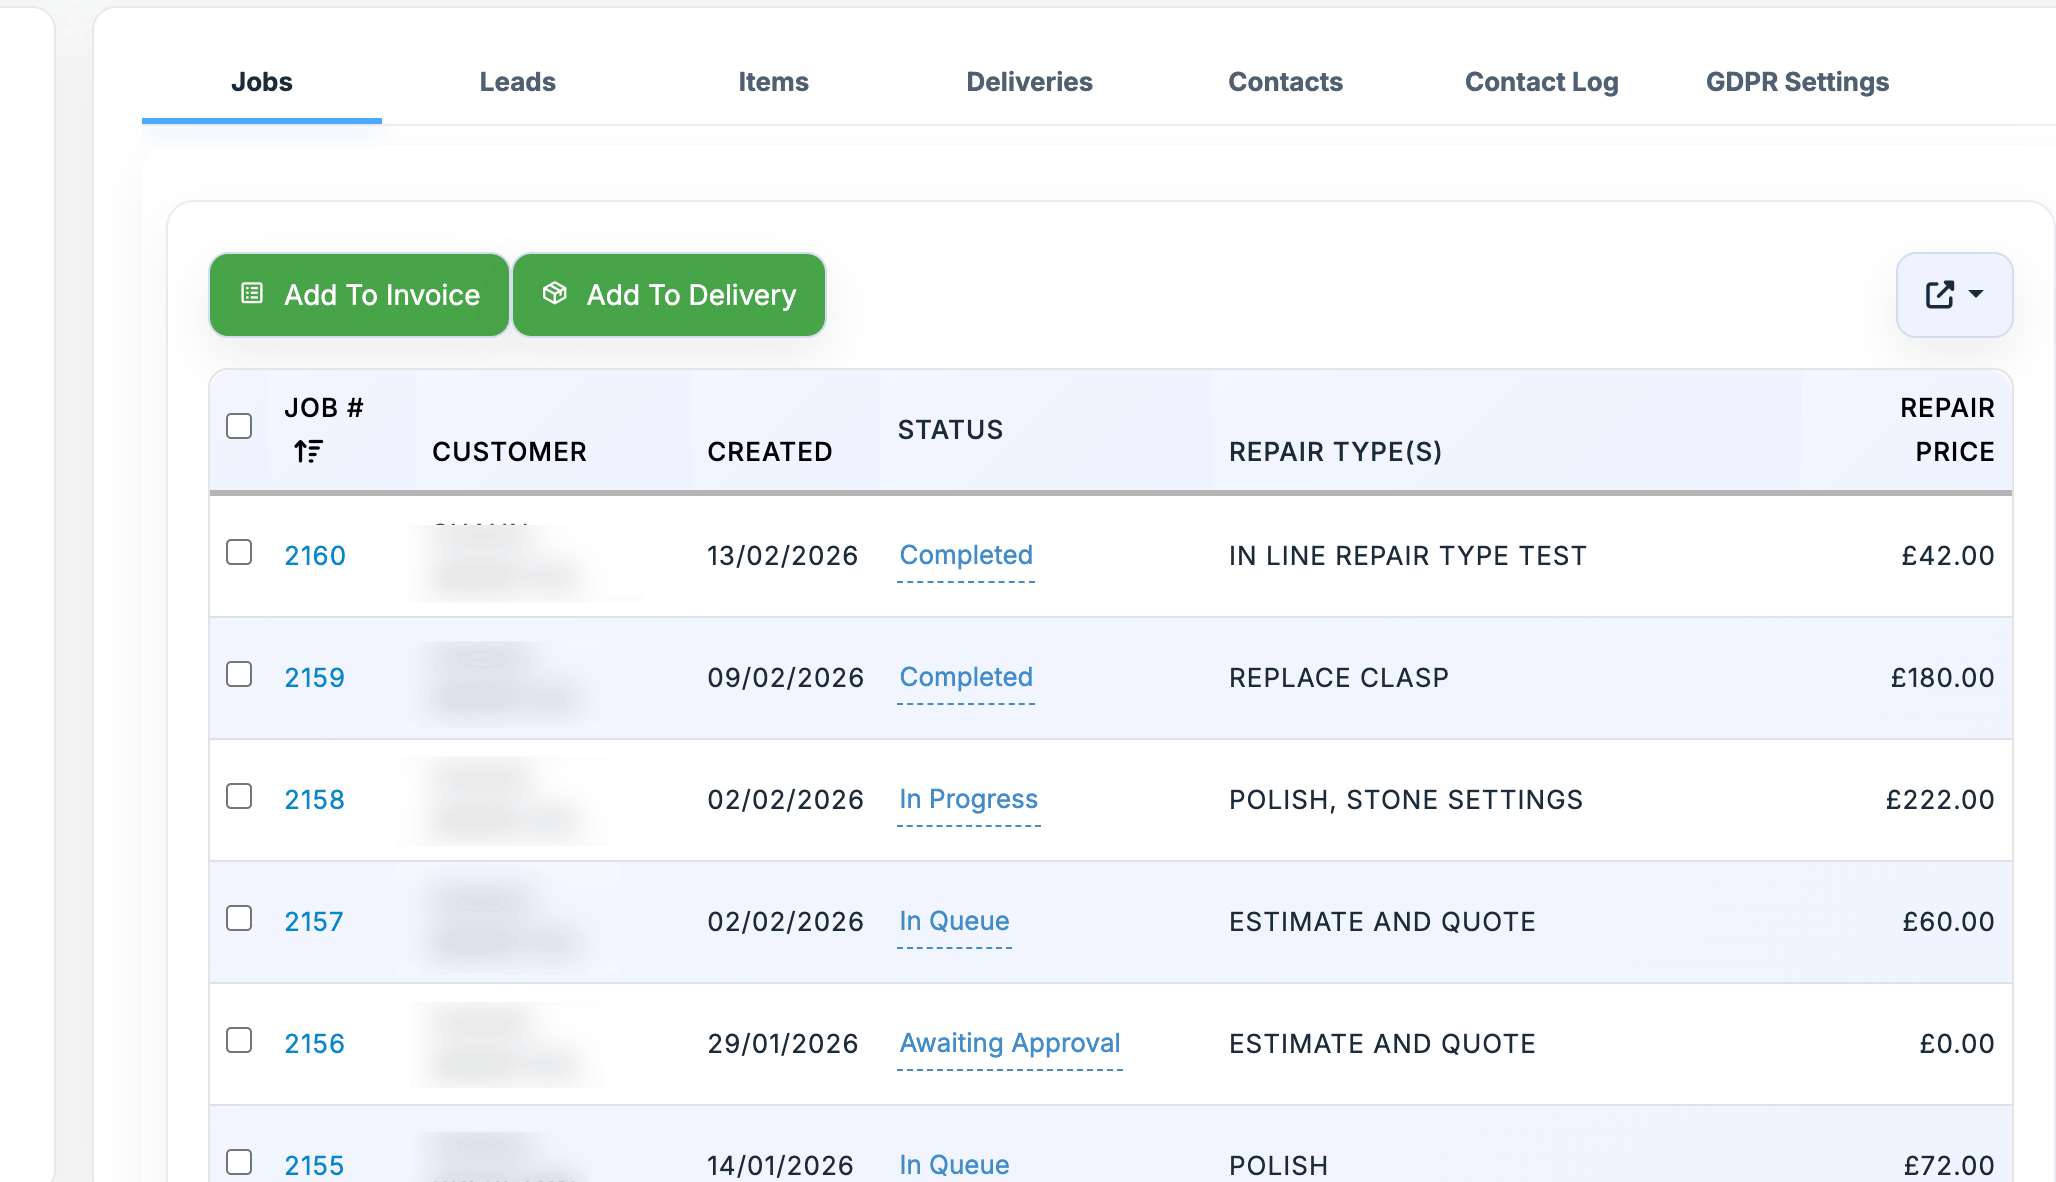Viewport: 2056px width, 1182px height.
Task: Change Completed status of job 2160
Action: coord(966,556)
